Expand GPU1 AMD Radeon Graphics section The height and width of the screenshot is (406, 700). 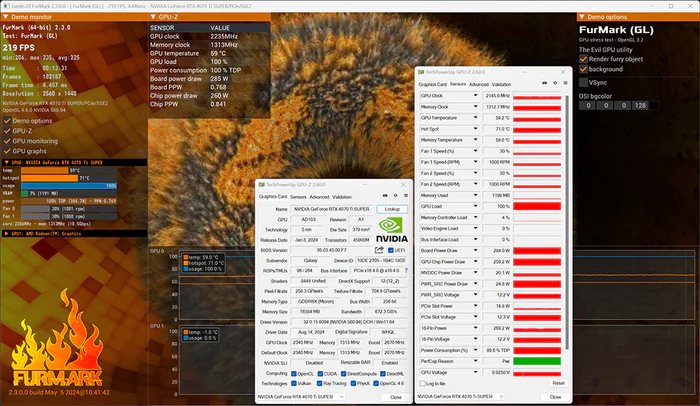6,234
